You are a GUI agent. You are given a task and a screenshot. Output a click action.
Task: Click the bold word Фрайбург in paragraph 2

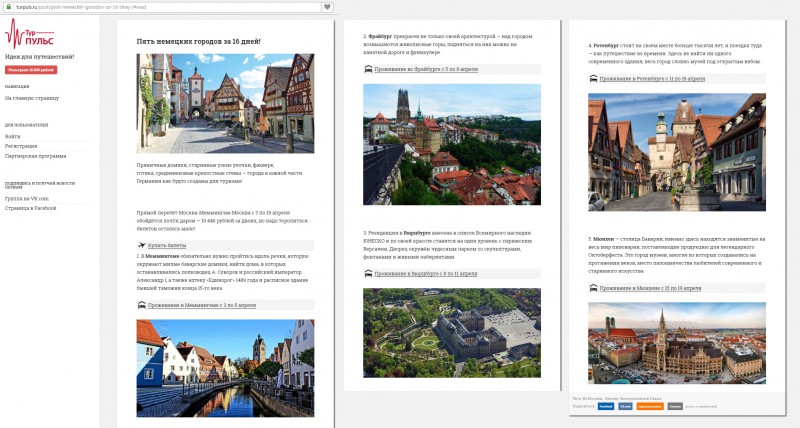(x=380, y=36)
